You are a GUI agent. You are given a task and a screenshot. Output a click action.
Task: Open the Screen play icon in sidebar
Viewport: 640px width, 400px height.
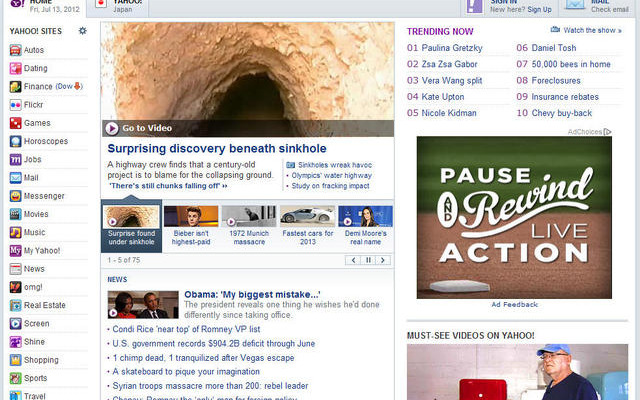coord(16,324)
